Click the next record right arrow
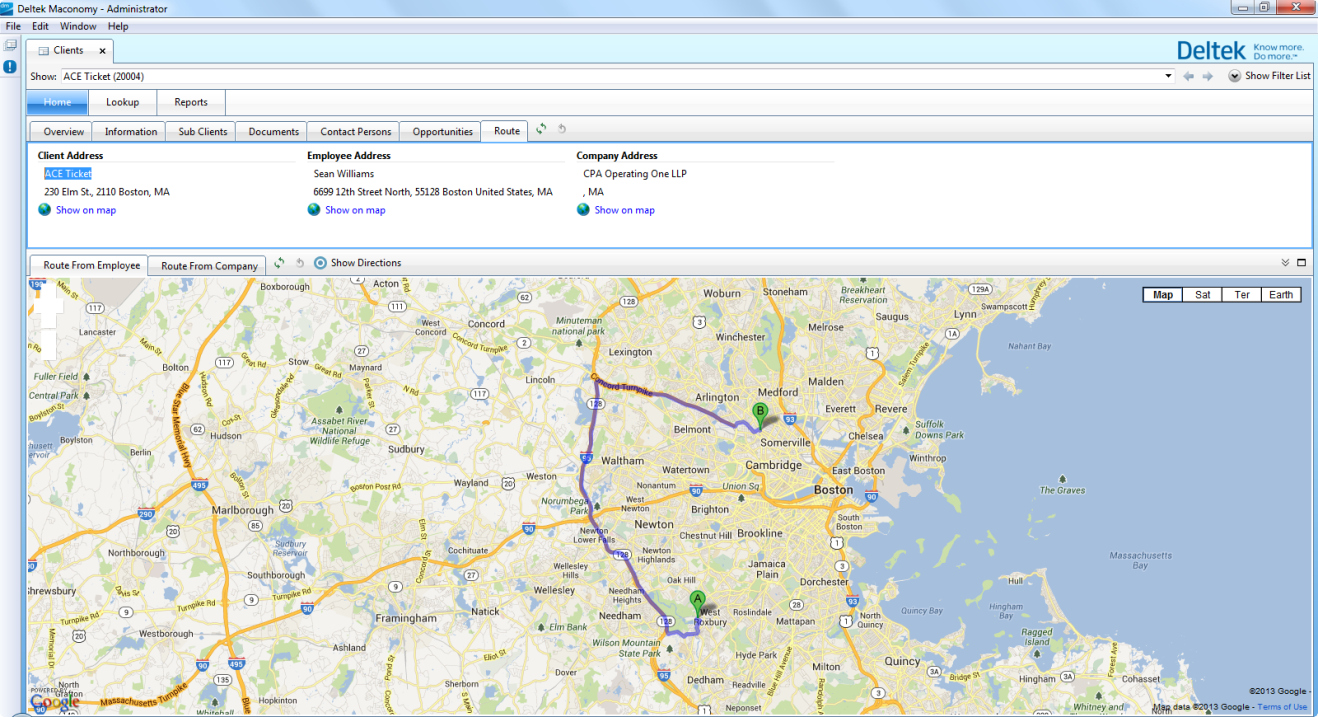This screenshot has height=717, width=1318. 1207,76
